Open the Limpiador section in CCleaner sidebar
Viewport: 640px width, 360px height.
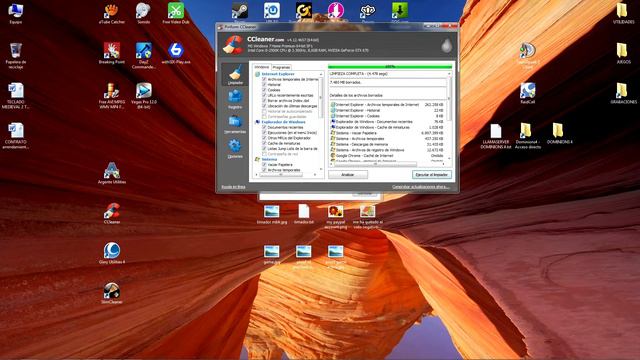pos(235,75)
